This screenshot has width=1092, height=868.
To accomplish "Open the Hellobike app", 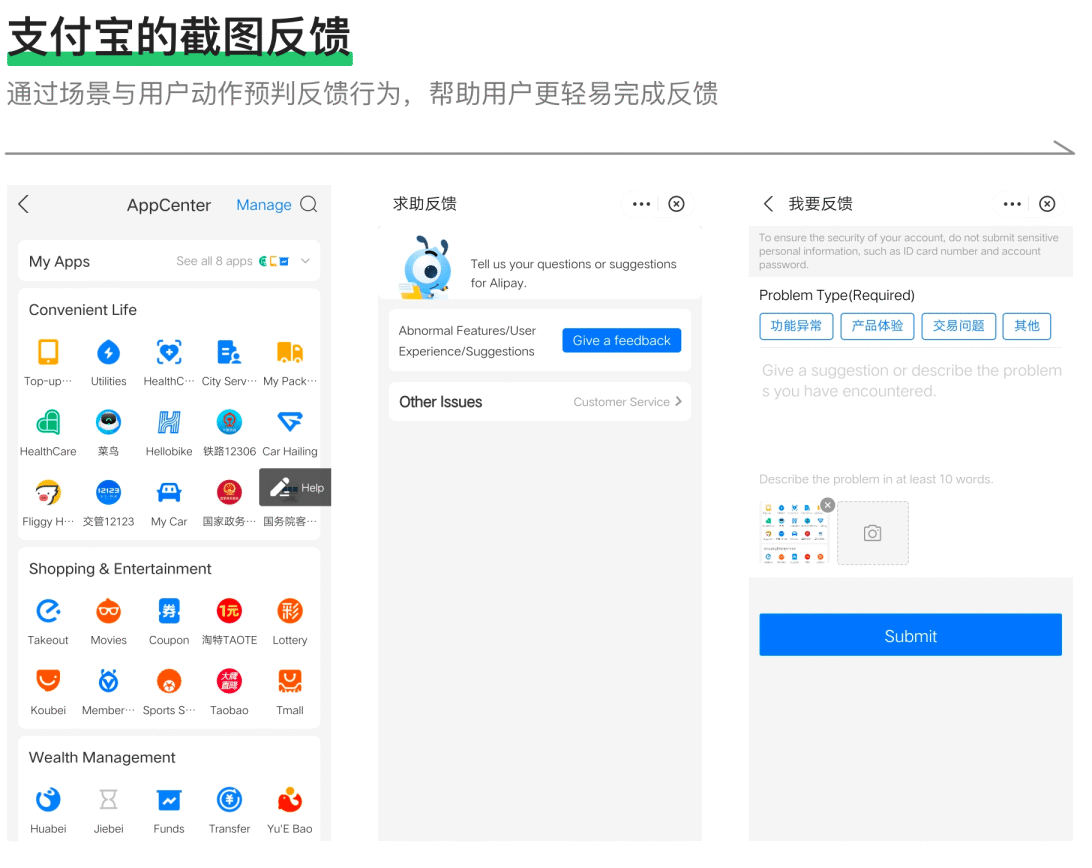I will 169,423.
